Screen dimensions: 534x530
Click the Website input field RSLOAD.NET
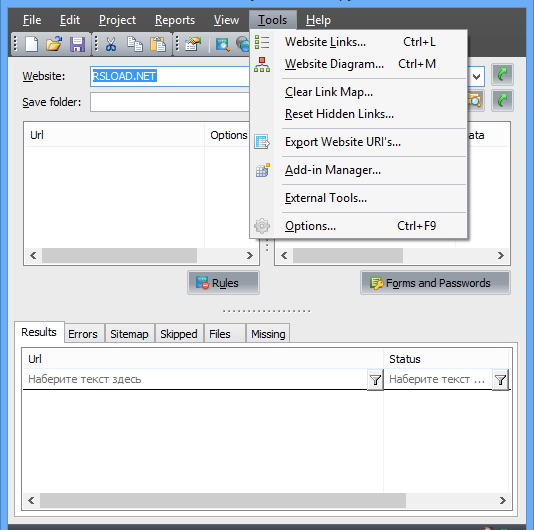[x=170, y=76]
